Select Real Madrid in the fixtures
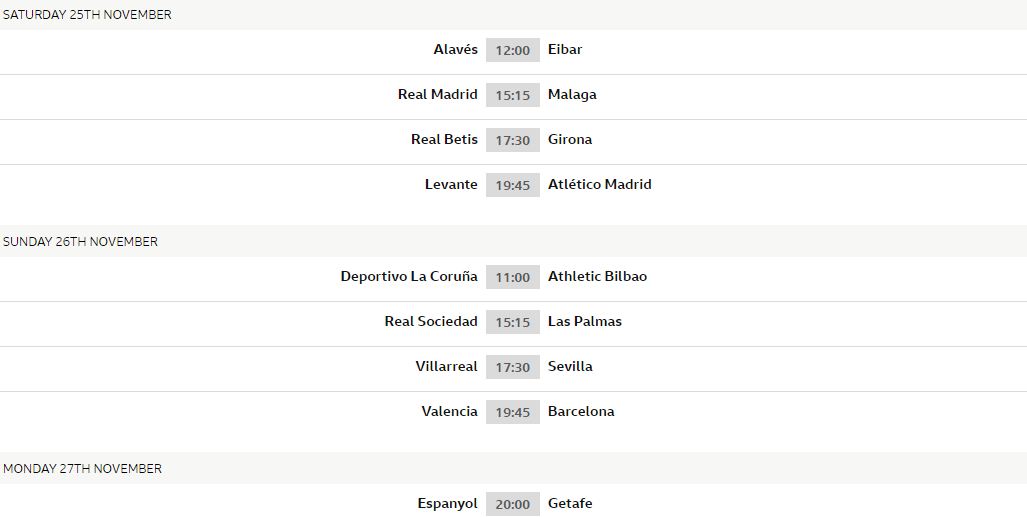 pos(437,94)
